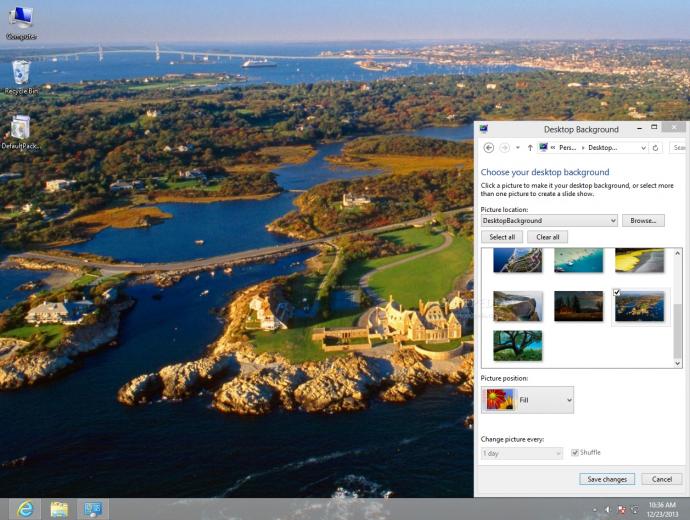The height and width of the screenshot is (520, 690).
Task: Click Save changes button
Action: (x=607, y=479)
